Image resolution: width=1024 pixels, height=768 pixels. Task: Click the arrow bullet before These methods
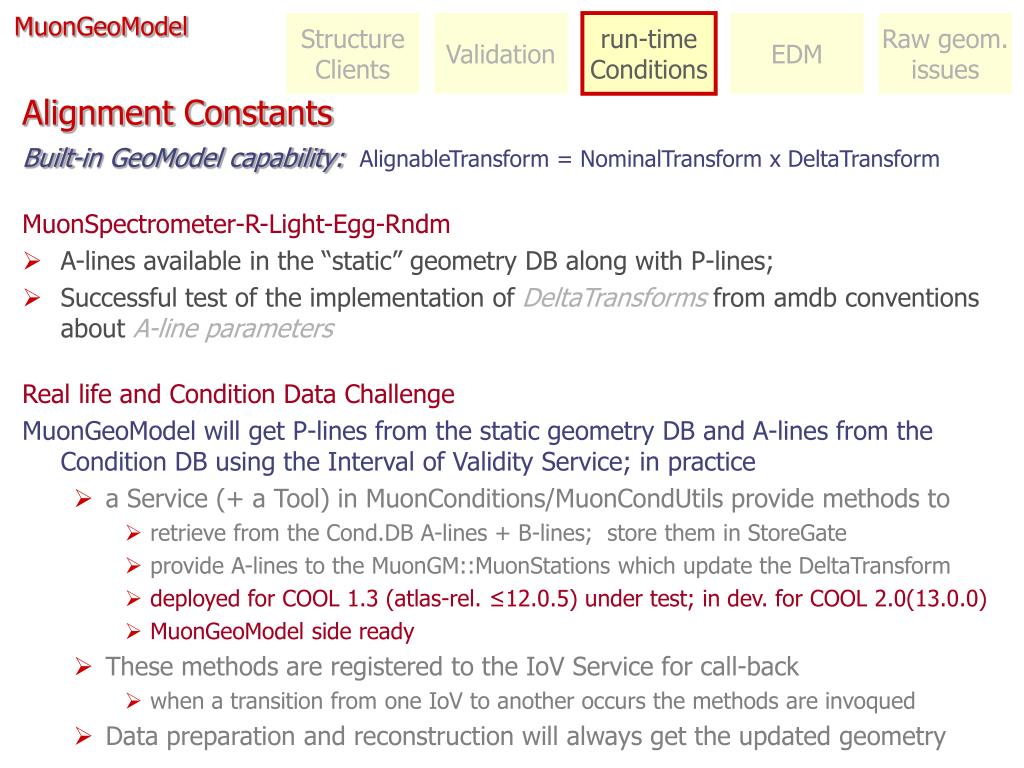(83, 667)
